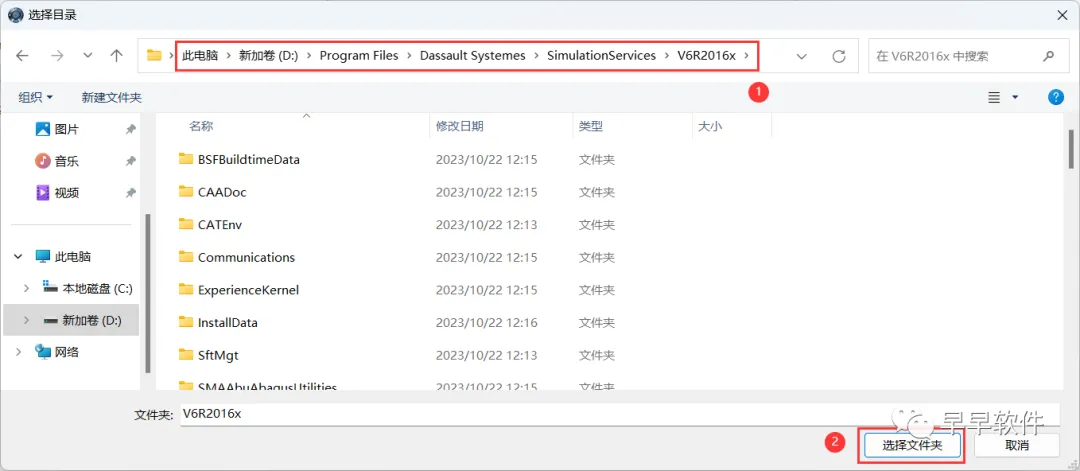Screen dimensions: 1080x471
Task: Unpin 图片 using its pin icon
Action: pos(130,129)
